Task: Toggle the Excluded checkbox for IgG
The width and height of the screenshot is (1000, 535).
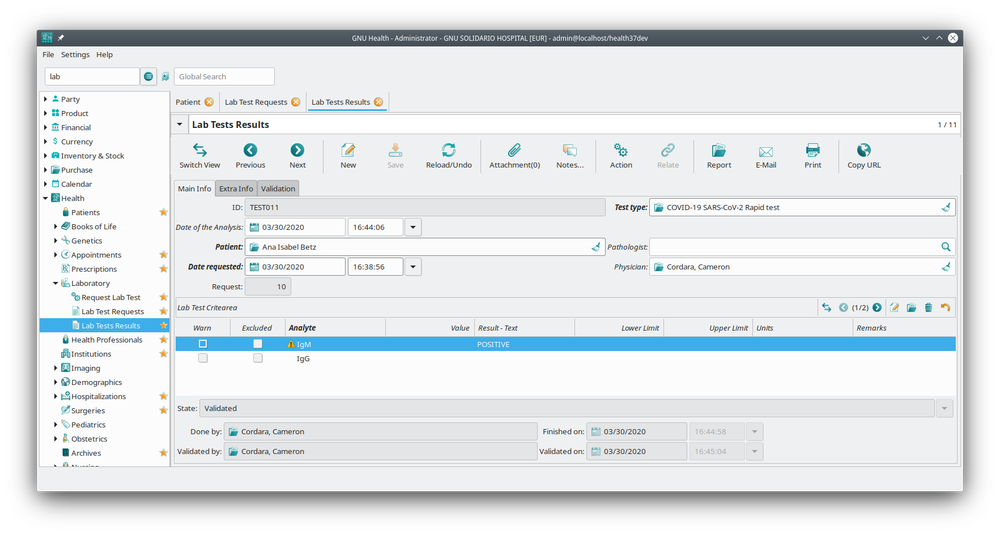Action: pyautogui.click(x=258, y=358)
